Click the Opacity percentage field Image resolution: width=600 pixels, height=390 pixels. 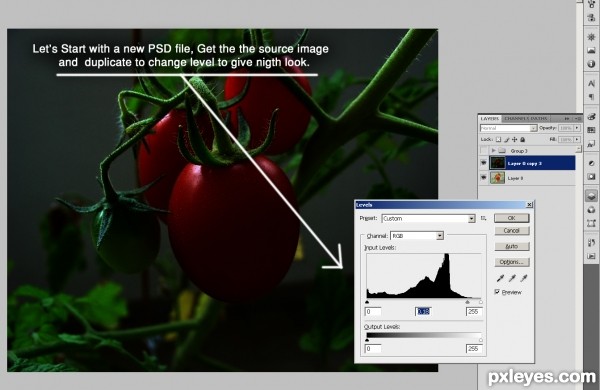[x=566, y=128]
